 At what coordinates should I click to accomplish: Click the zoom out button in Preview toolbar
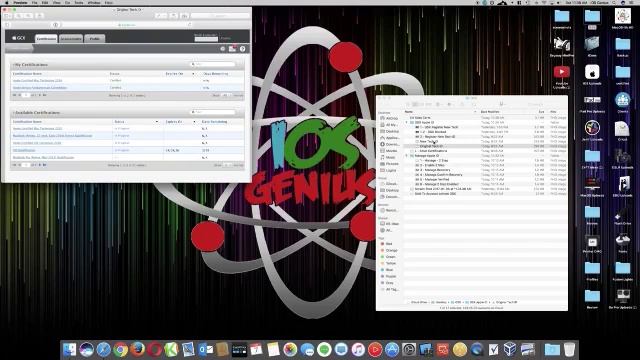click(x=19, y=16)
